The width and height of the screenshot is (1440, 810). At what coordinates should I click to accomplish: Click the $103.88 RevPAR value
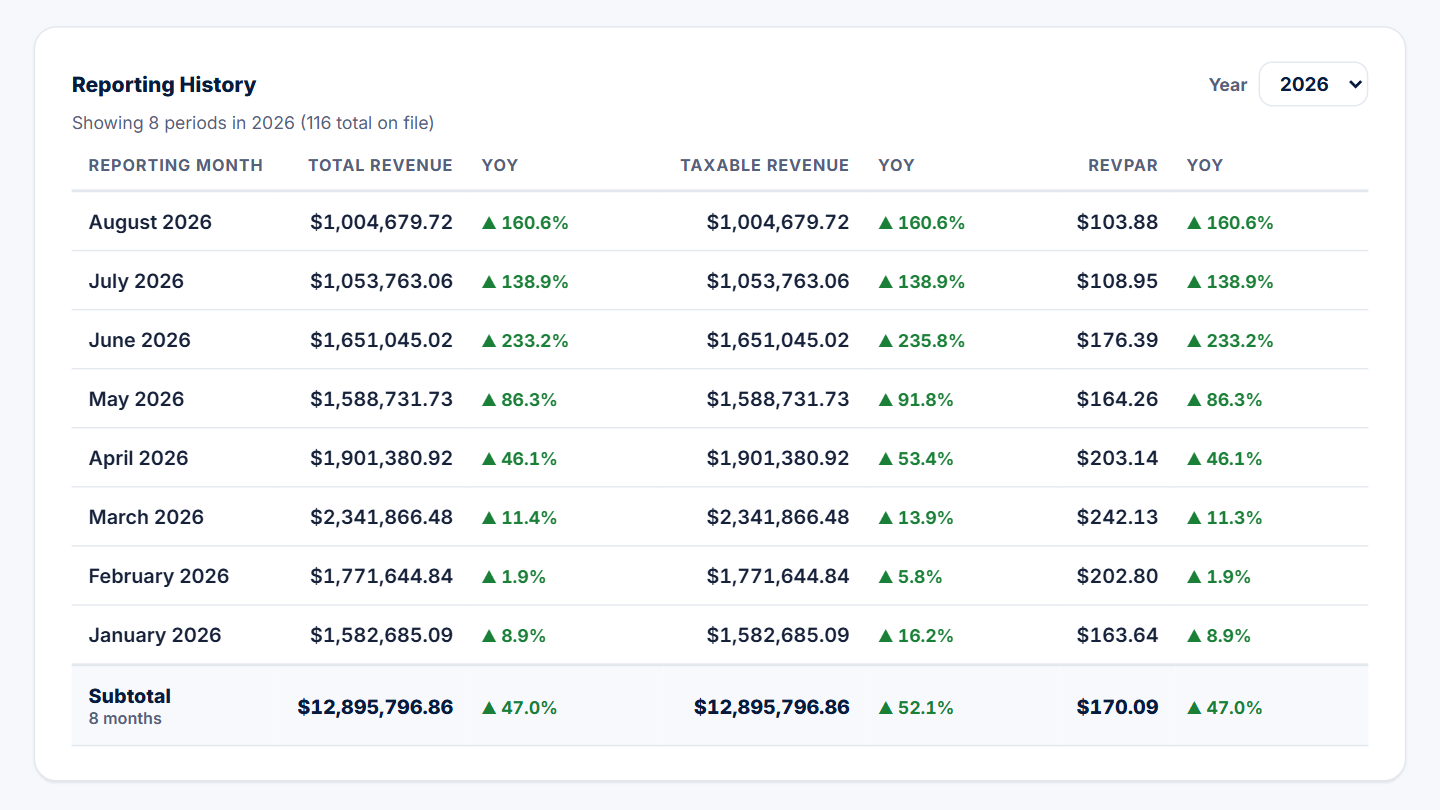1117,222
